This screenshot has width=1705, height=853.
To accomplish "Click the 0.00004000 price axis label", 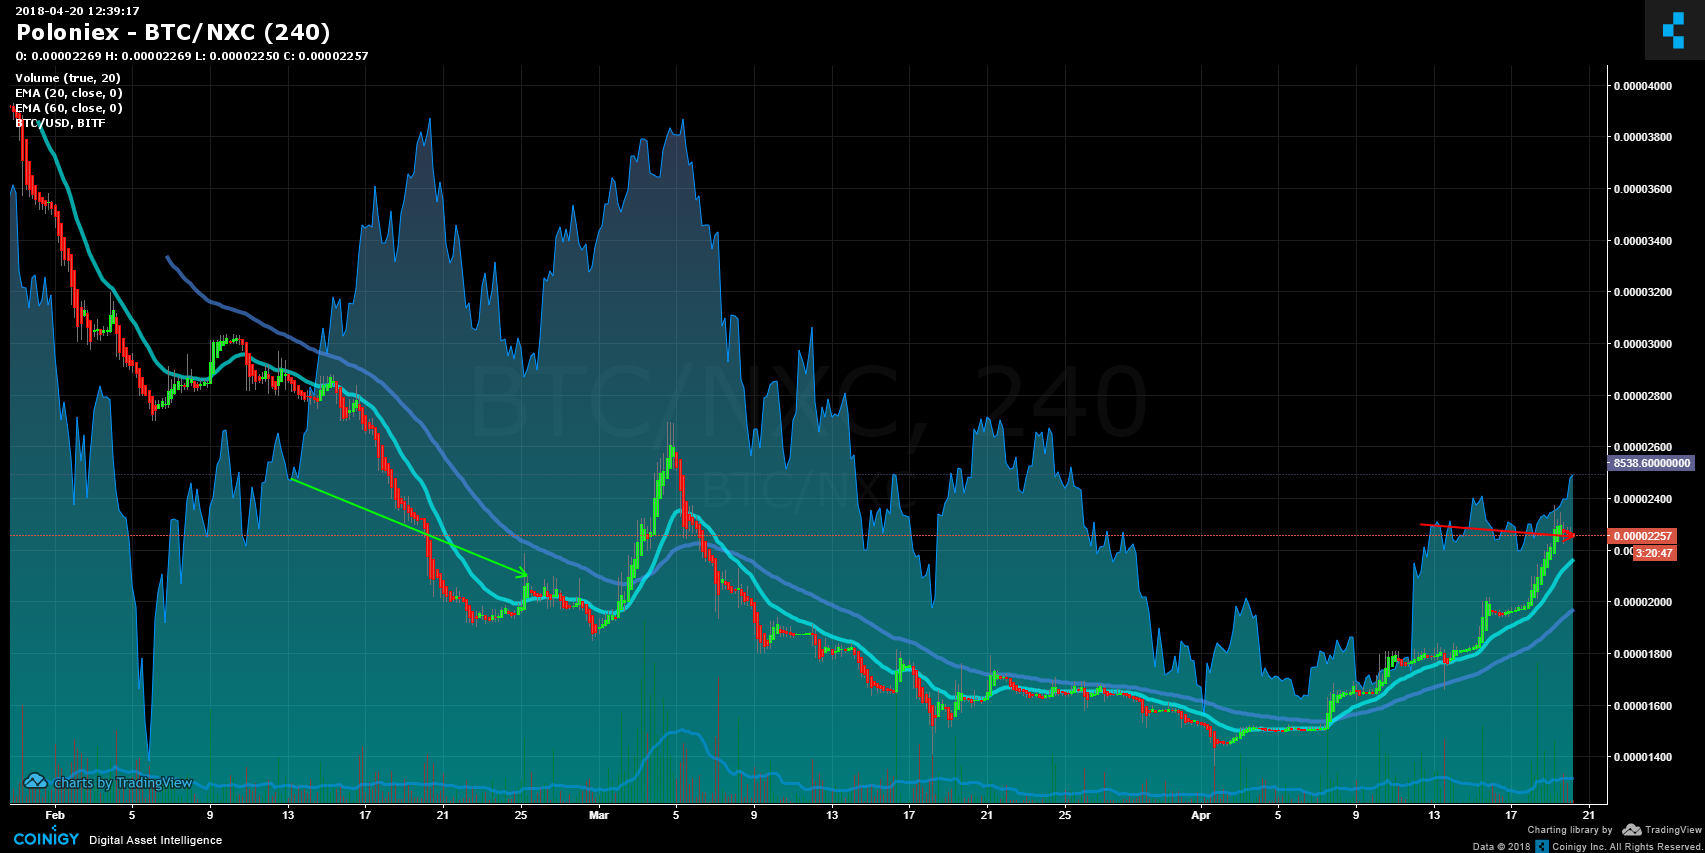I will pyautogui.click(x=1642, y=86).
